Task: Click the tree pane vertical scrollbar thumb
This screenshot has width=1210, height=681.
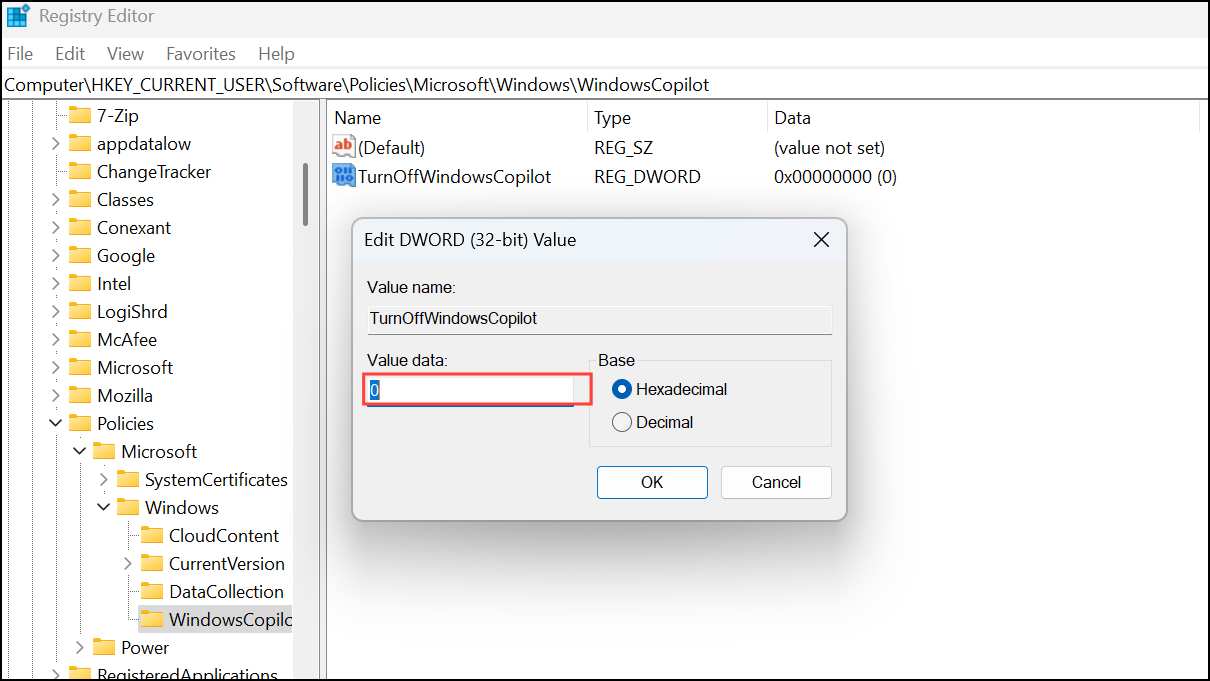Action: click(x=305, y=194)
